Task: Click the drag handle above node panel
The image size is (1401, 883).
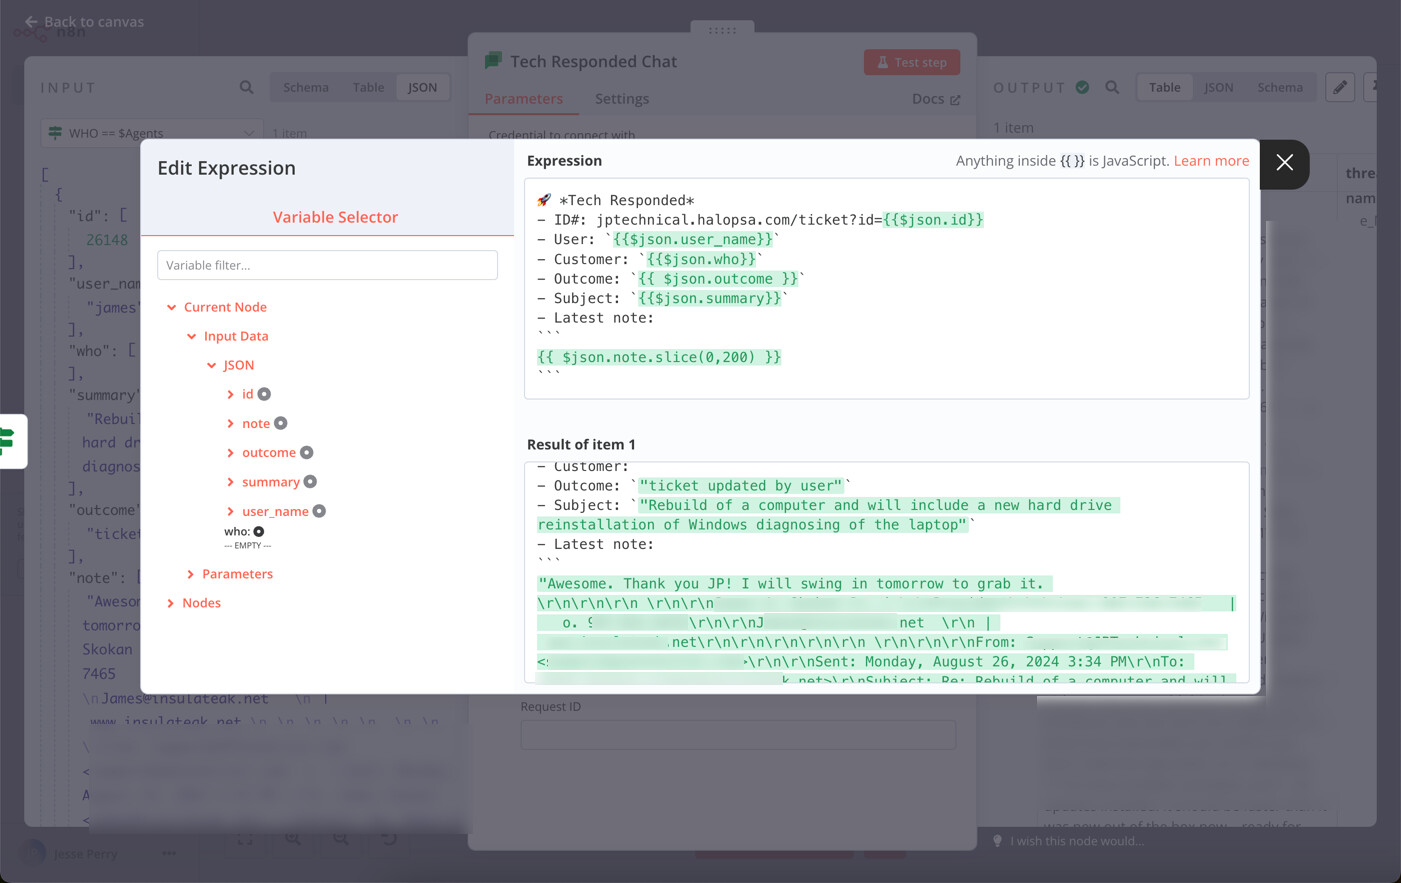Action: pyautogui.click(x=722, y=30)
